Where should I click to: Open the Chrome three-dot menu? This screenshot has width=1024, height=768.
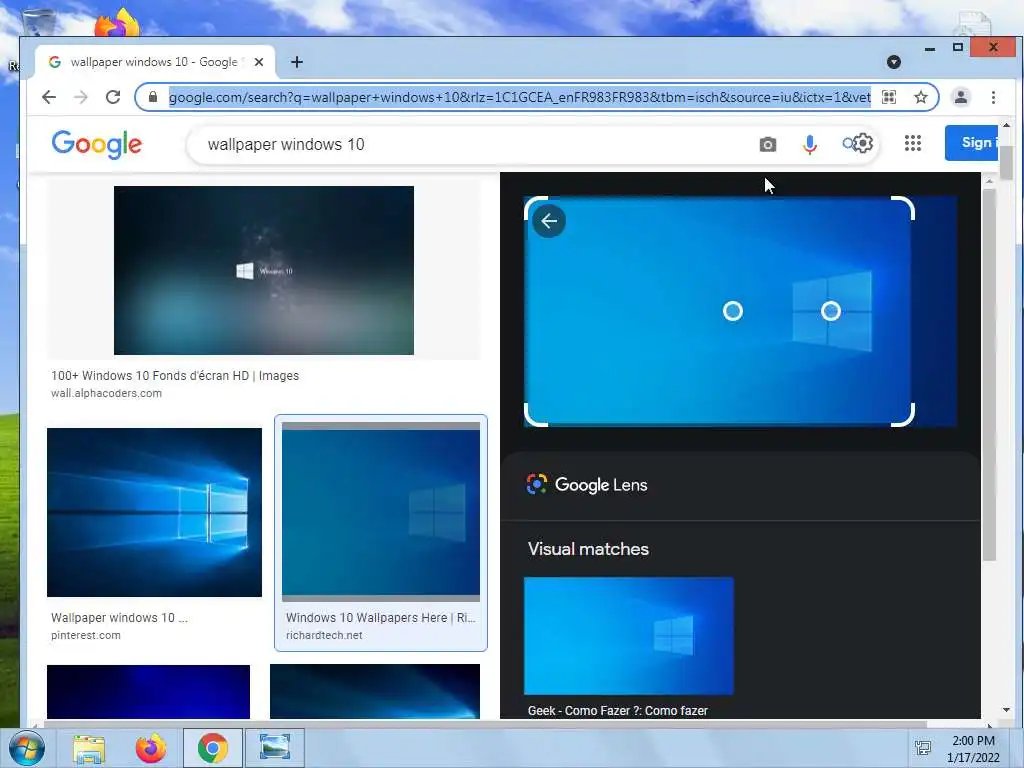[993, 97]
